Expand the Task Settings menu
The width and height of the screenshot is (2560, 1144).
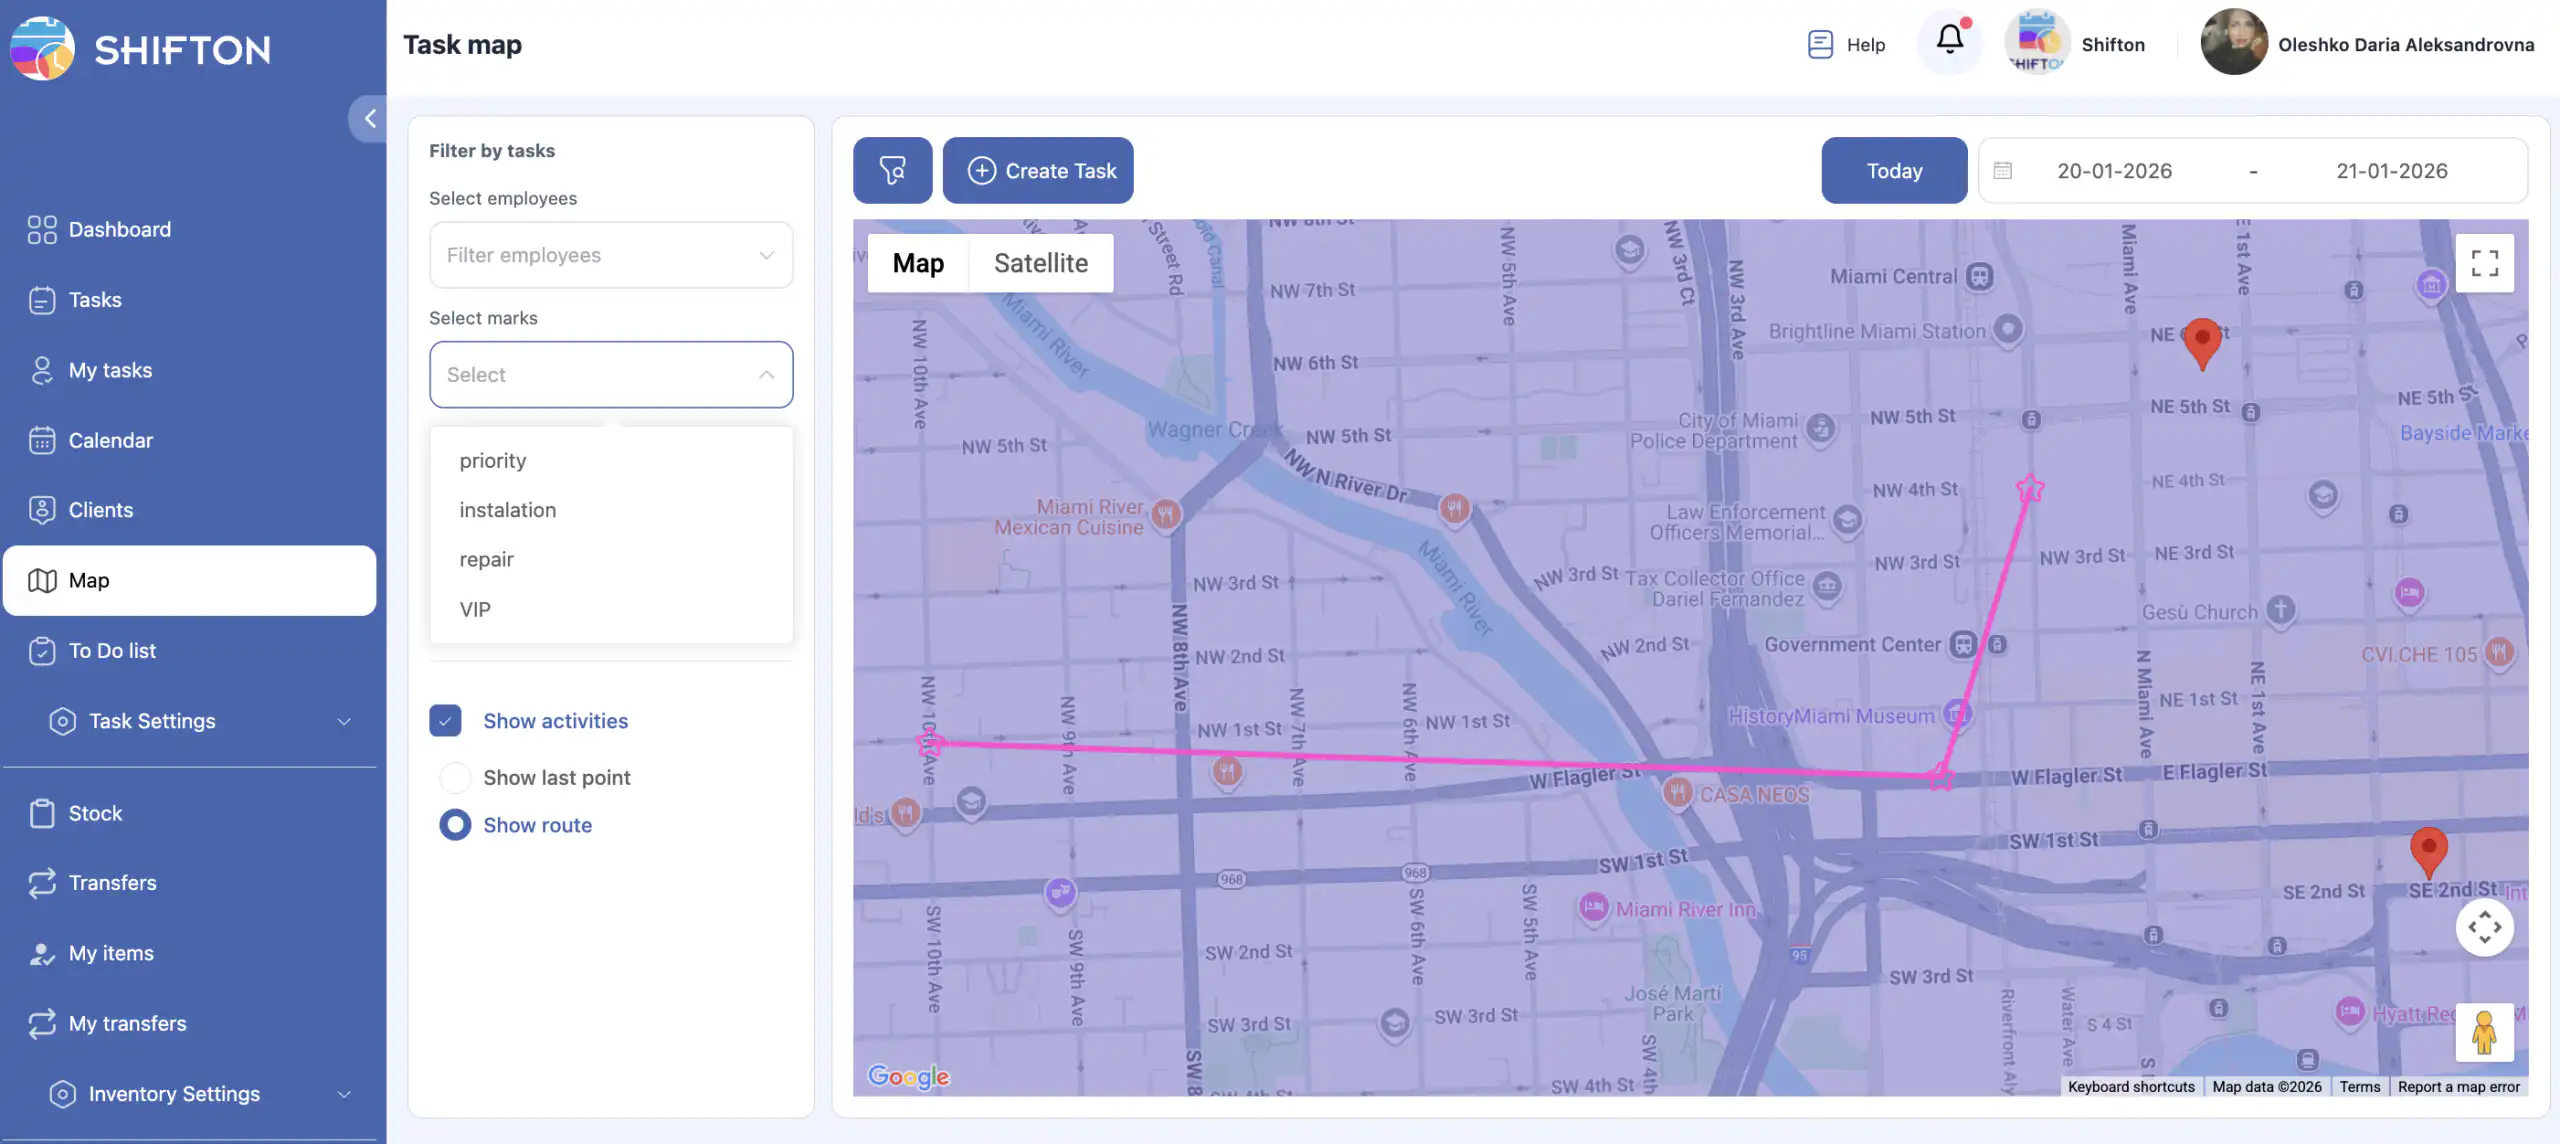coord(200,721)
